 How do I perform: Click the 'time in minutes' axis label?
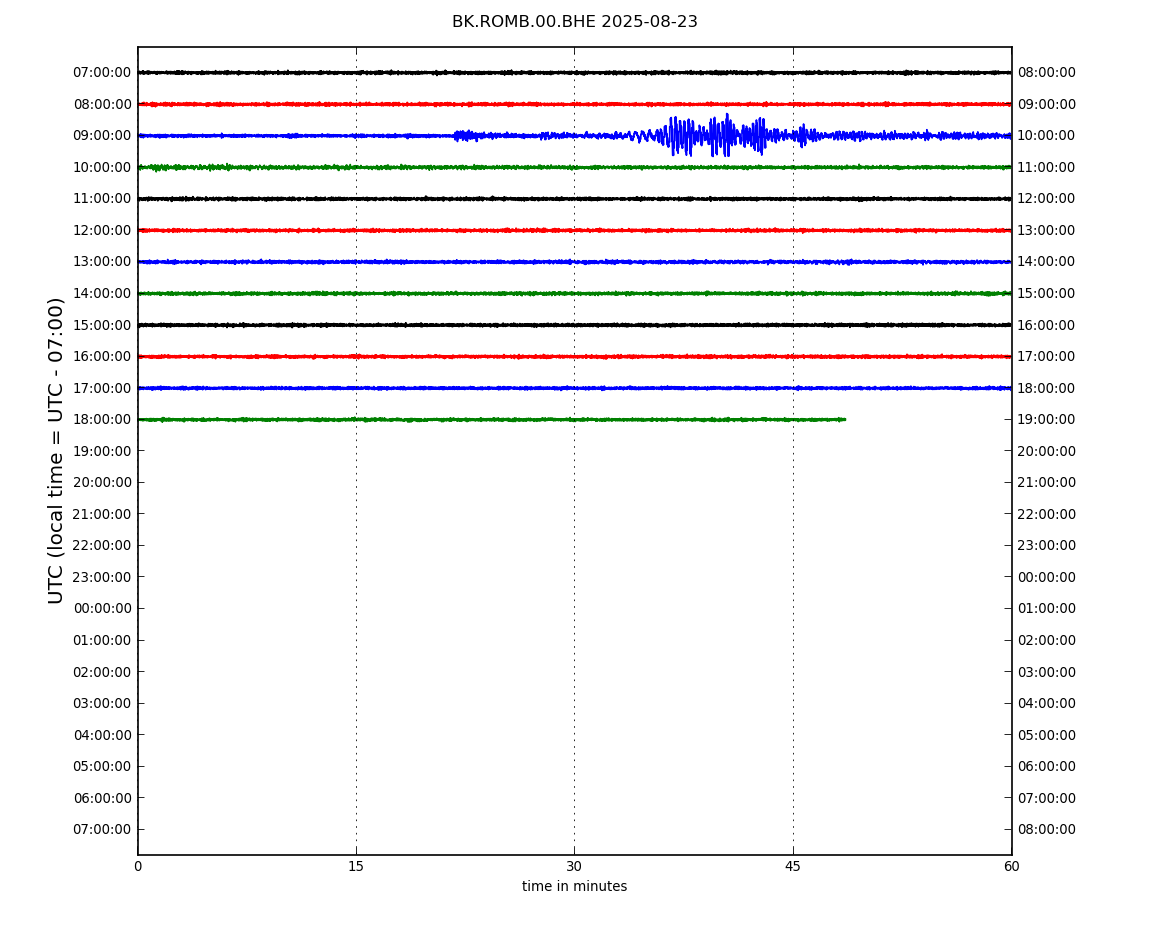coord(574,886)
